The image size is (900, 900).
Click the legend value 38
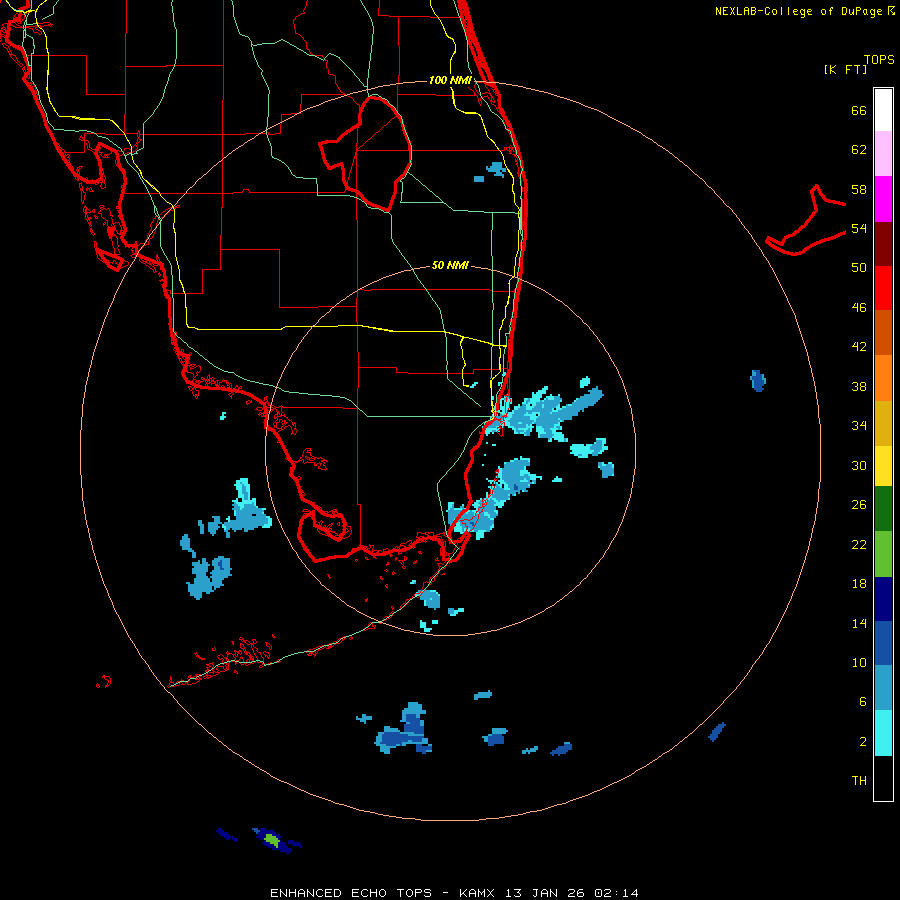click(859, 386)
